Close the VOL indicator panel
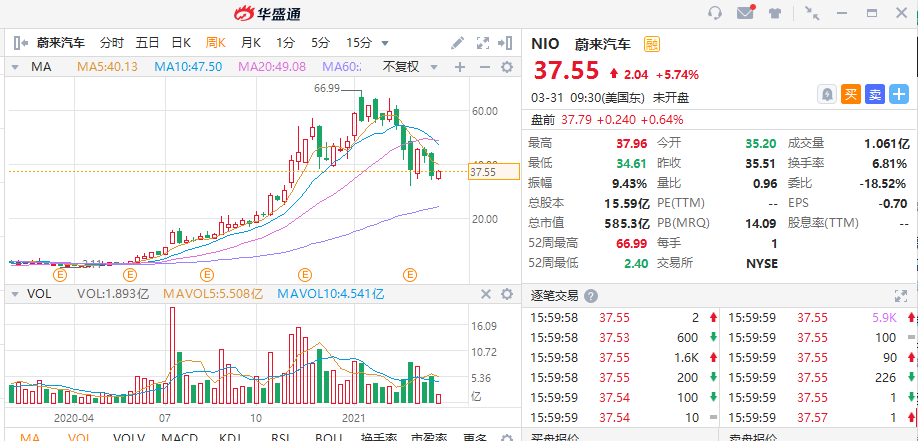This screenshot has width=918, height=441. click(x=486, y=294)
